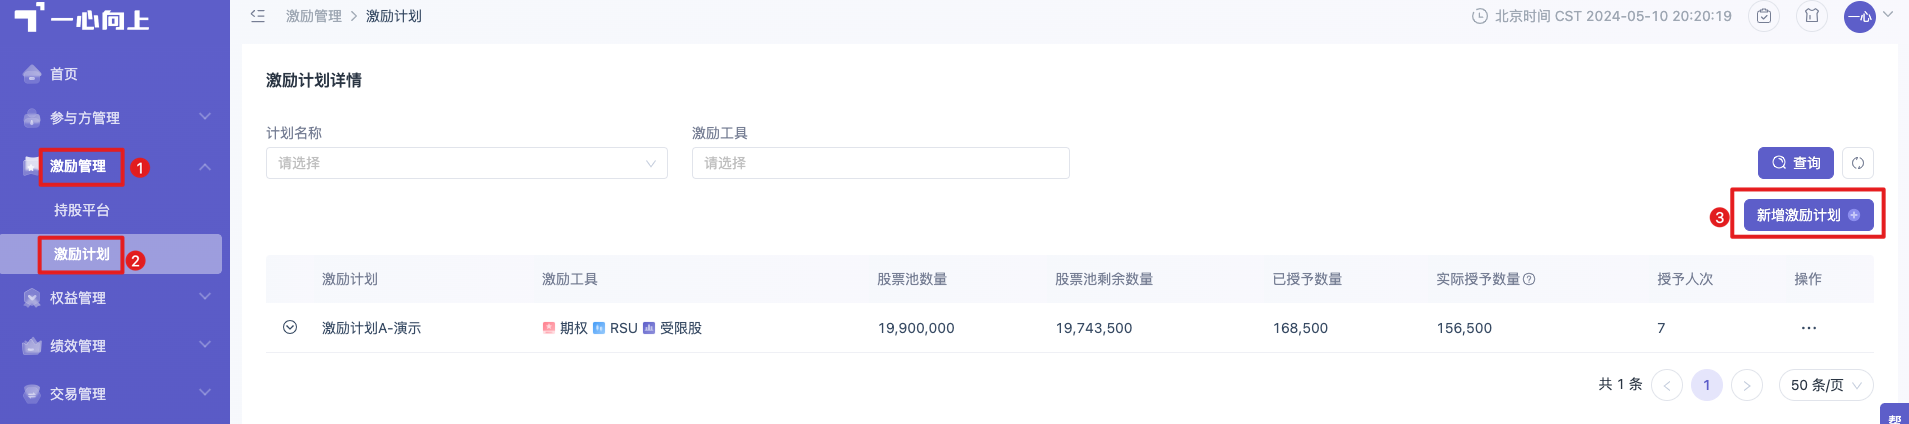This screenshot has height=424, width=1909.
Task: Open the row actions ellipsis for 激励计划A-演示
Action: point(1808,328)
